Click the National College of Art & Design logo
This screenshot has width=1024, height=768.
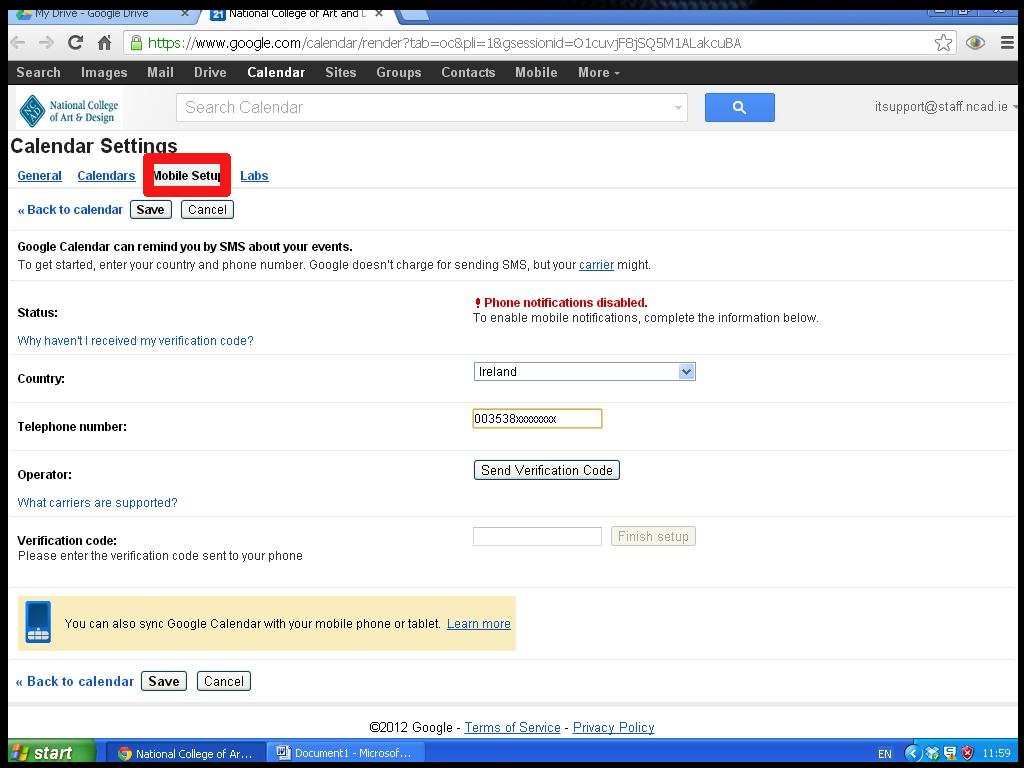tap(69, 110)
